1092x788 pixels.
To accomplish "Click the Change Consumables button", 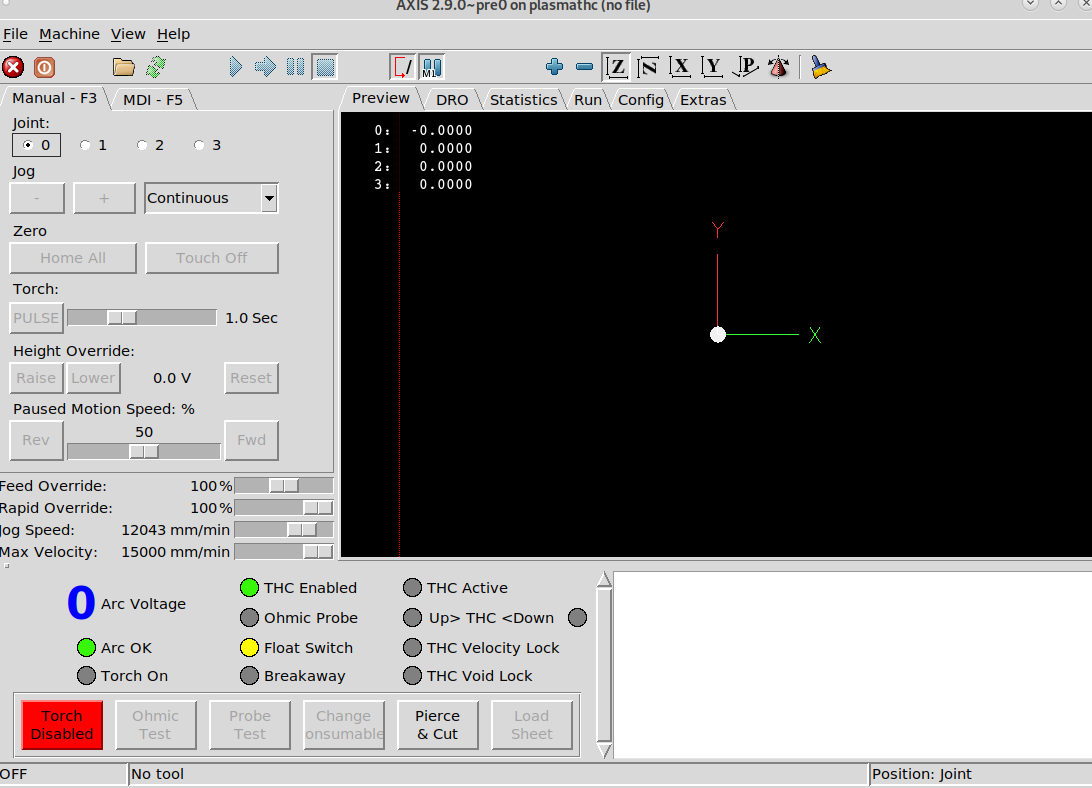I will (344, 725).
